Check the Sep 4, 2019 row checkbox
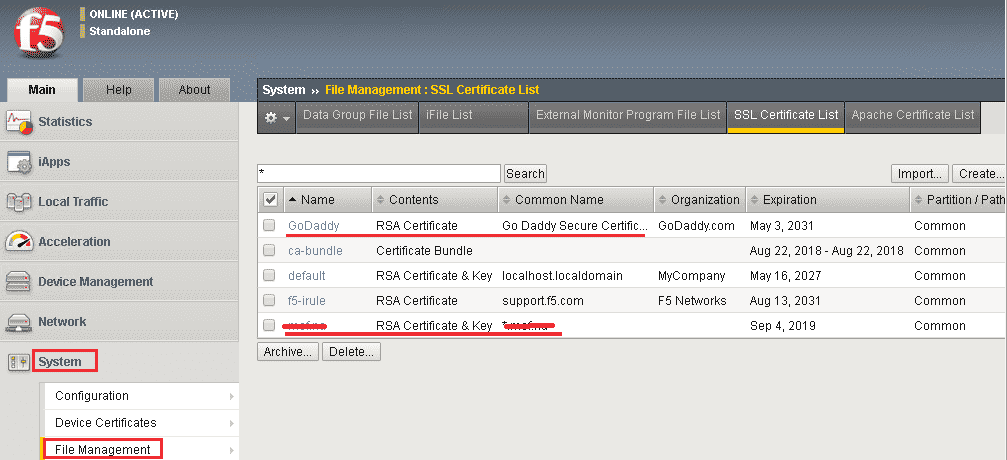This screenshot has height=460, width=1007. (269, 326)
